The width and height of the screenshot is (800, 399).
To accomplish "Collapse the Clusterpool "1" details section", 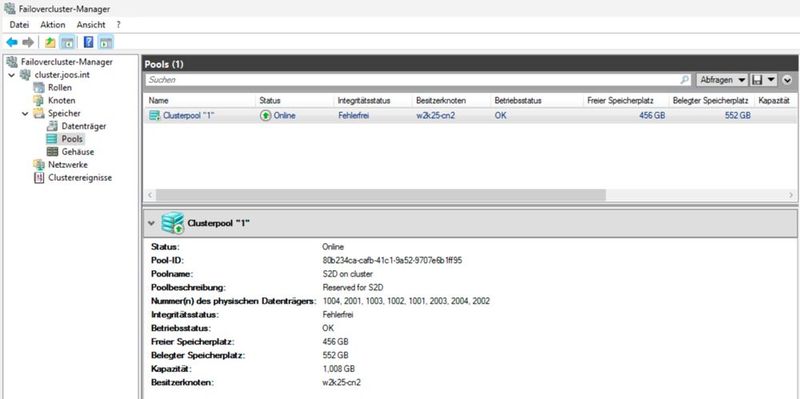I will click(x=151, y=223).
